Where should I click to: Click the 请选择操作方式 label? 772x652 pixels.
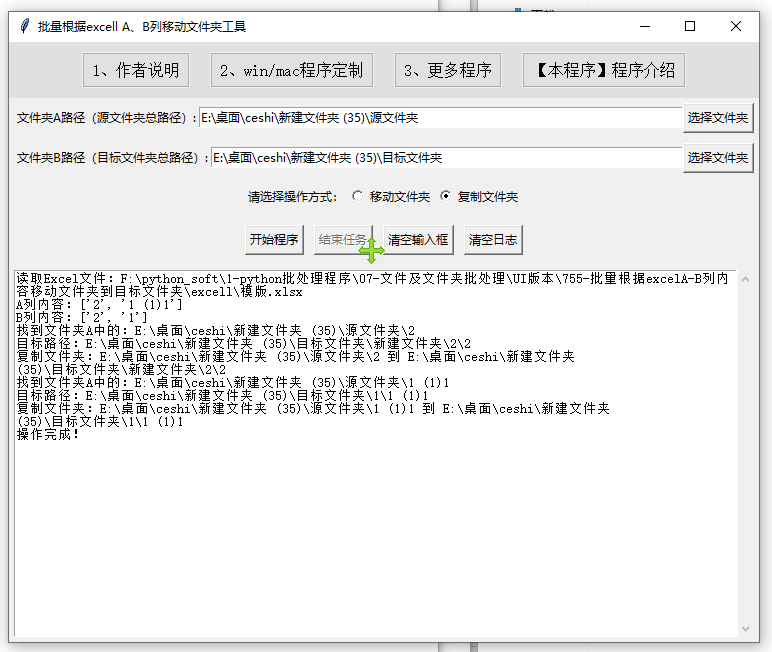292,197
